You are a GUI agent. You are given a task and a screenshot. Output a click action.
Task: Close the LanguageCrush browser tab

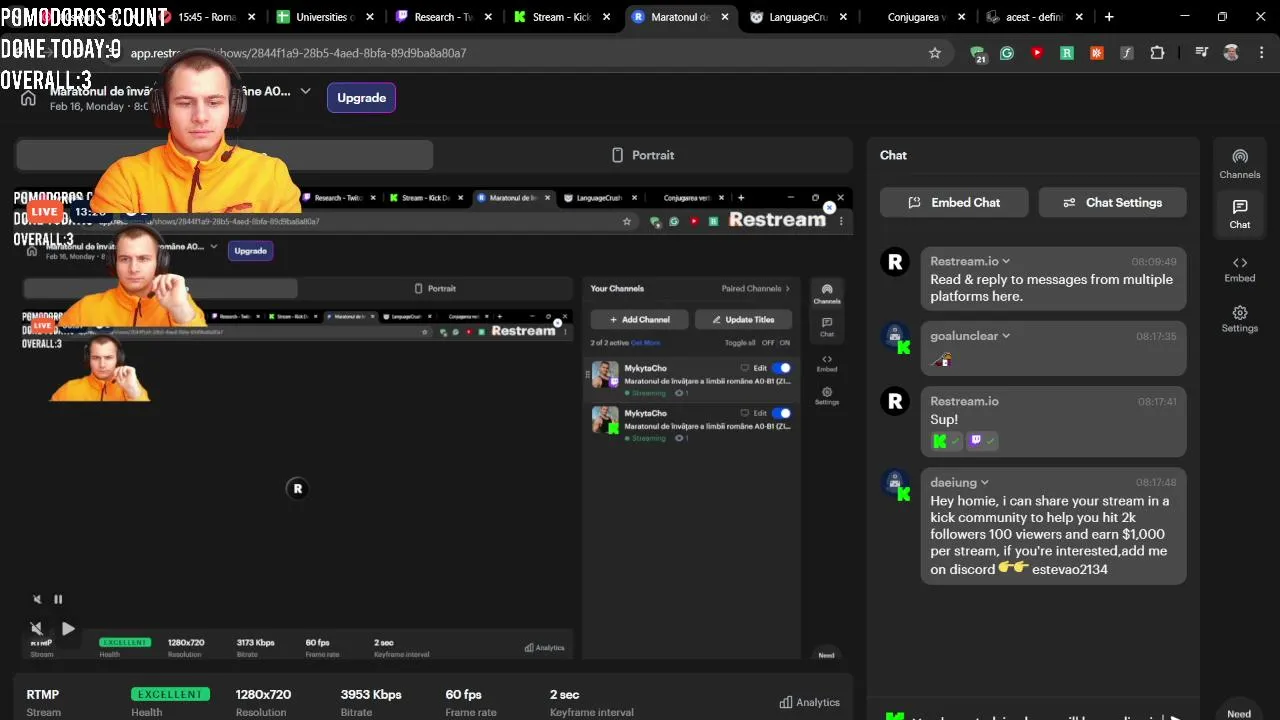844,17
